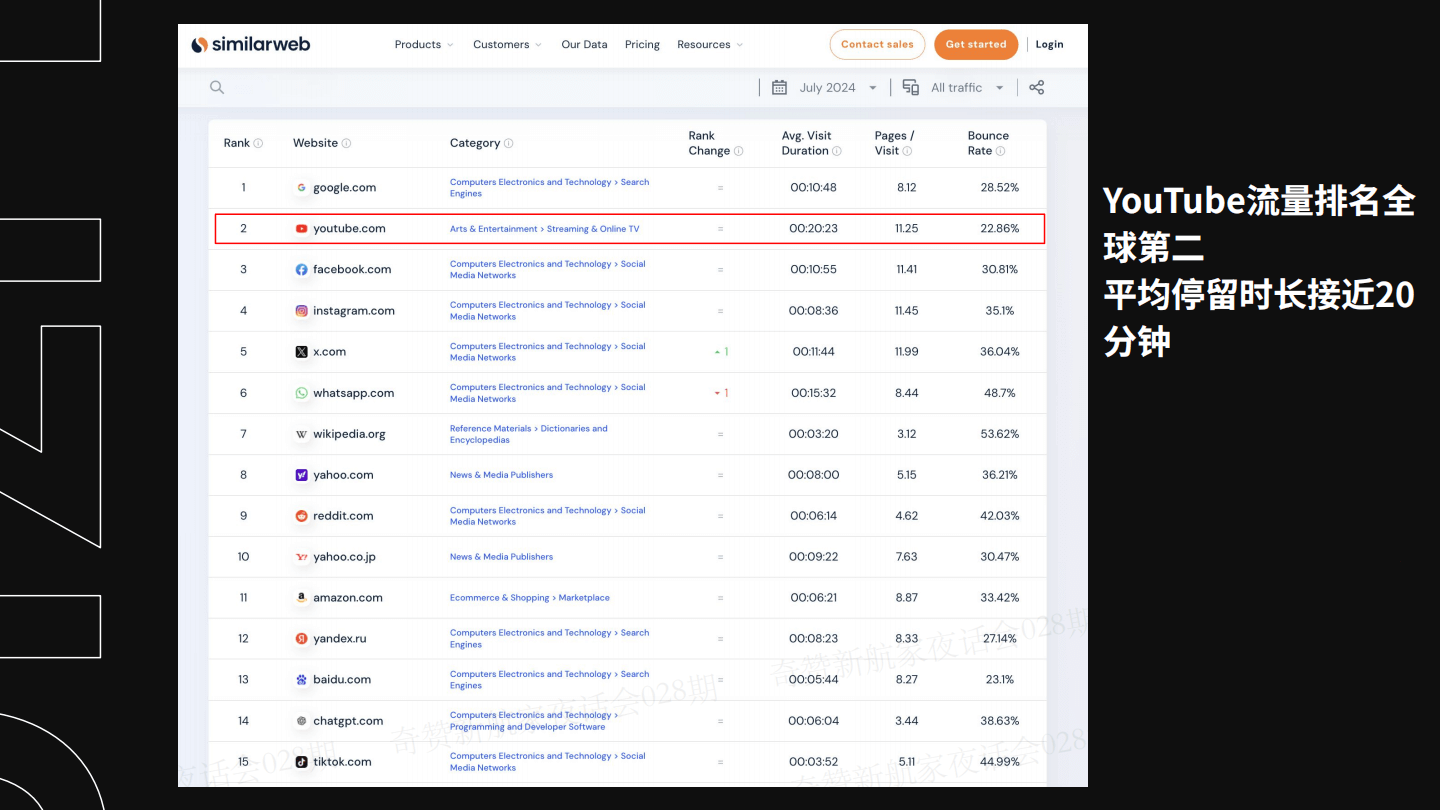Screen dimensions: 1440x810
Task: Click the Amazon favicon in row 11
Action: pos(301,597)
